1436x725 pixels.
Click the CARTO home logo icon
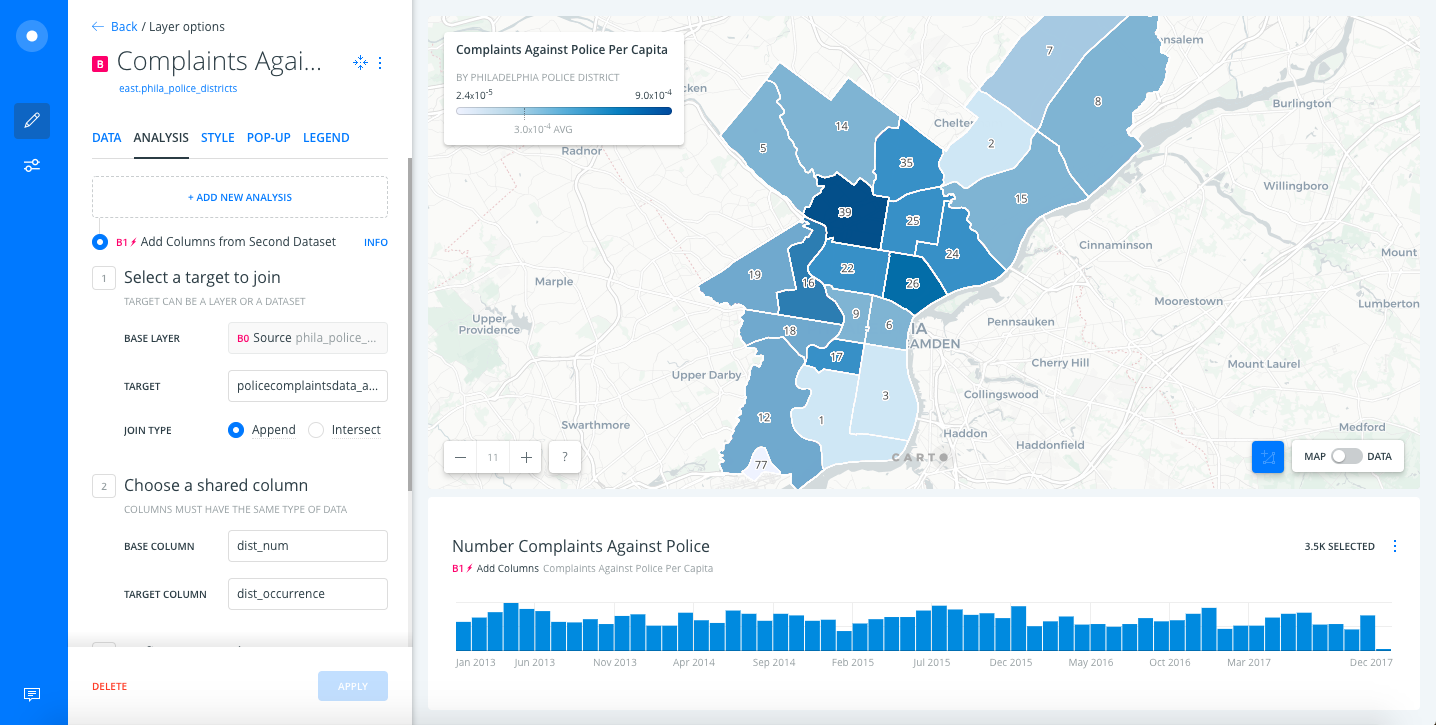32,36
